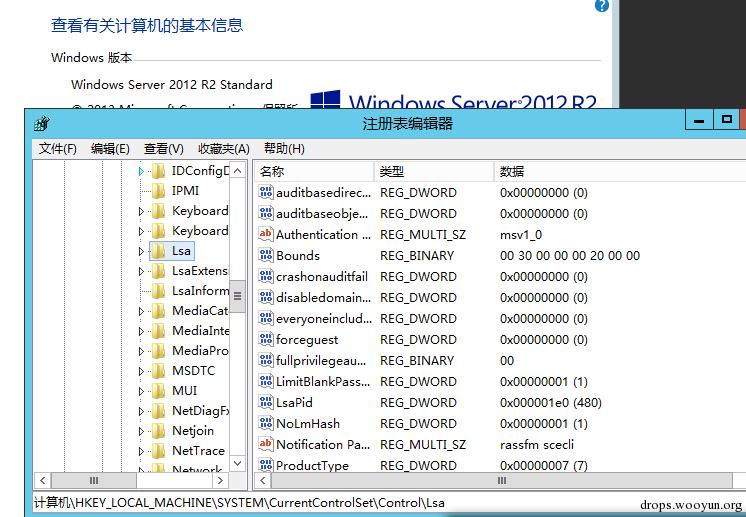
Task: Select the NoLmHash value name
Action: 308,423
